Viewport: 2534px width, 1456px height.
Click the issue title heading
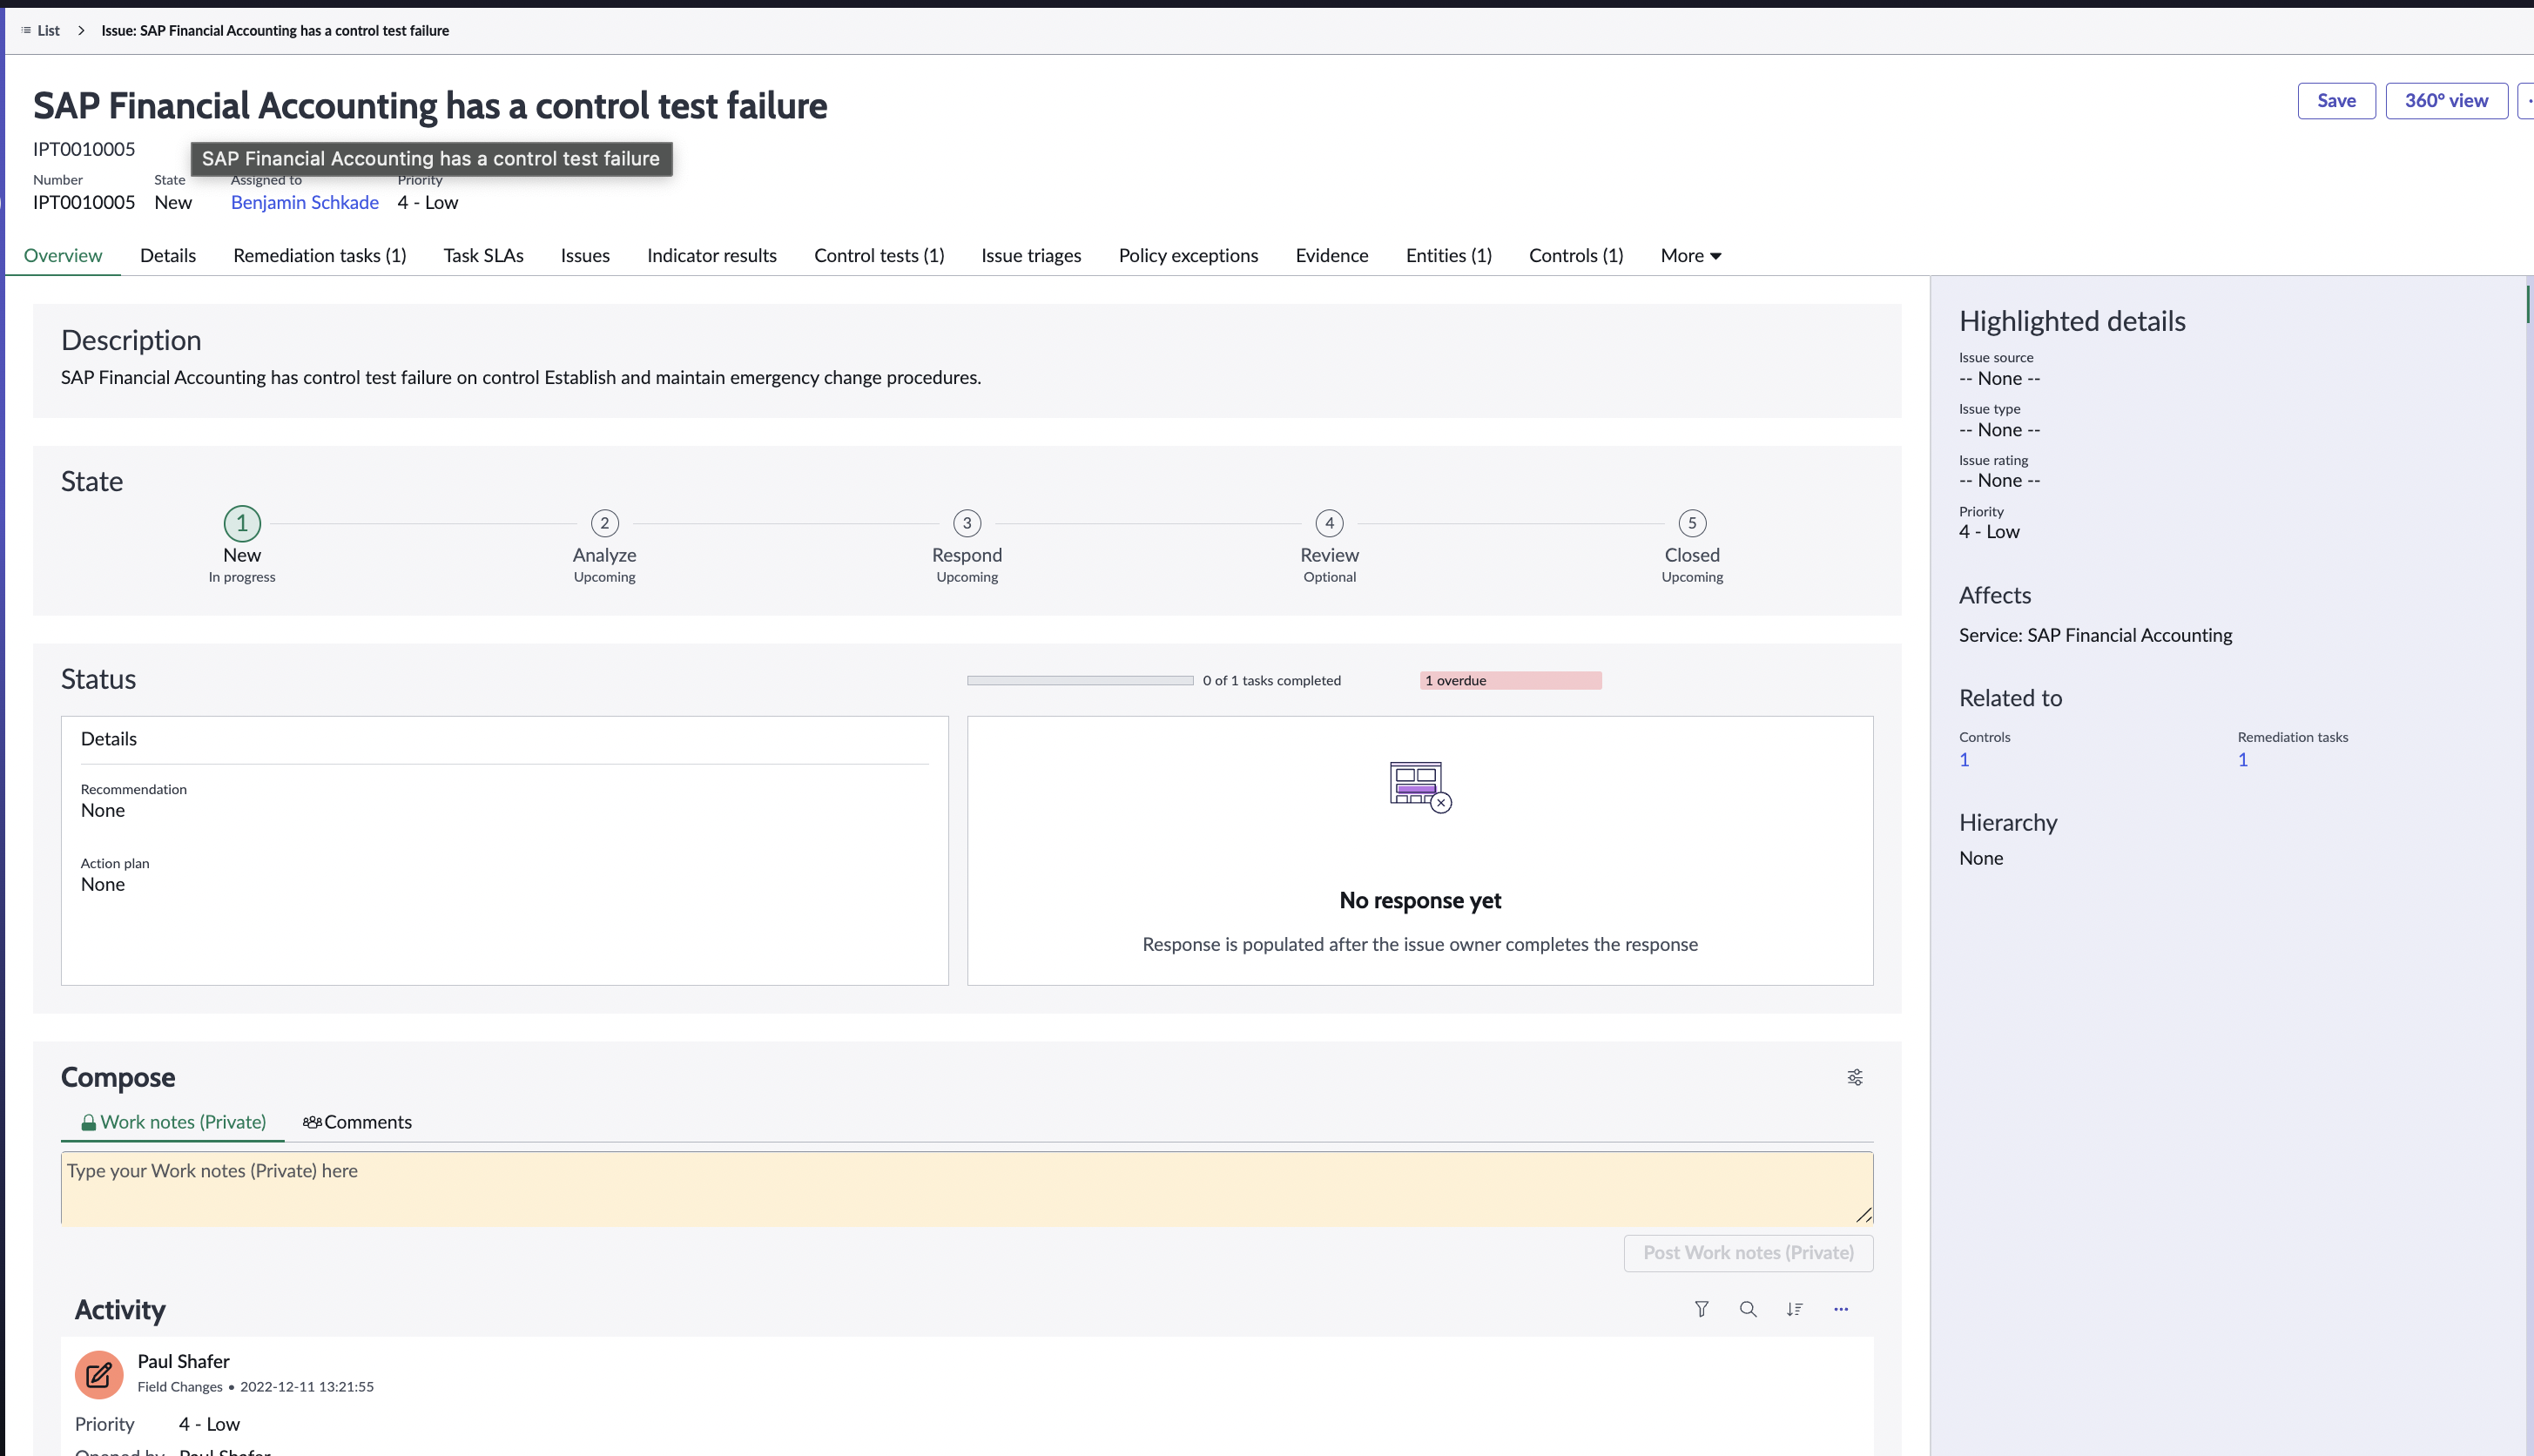point(430,105)
